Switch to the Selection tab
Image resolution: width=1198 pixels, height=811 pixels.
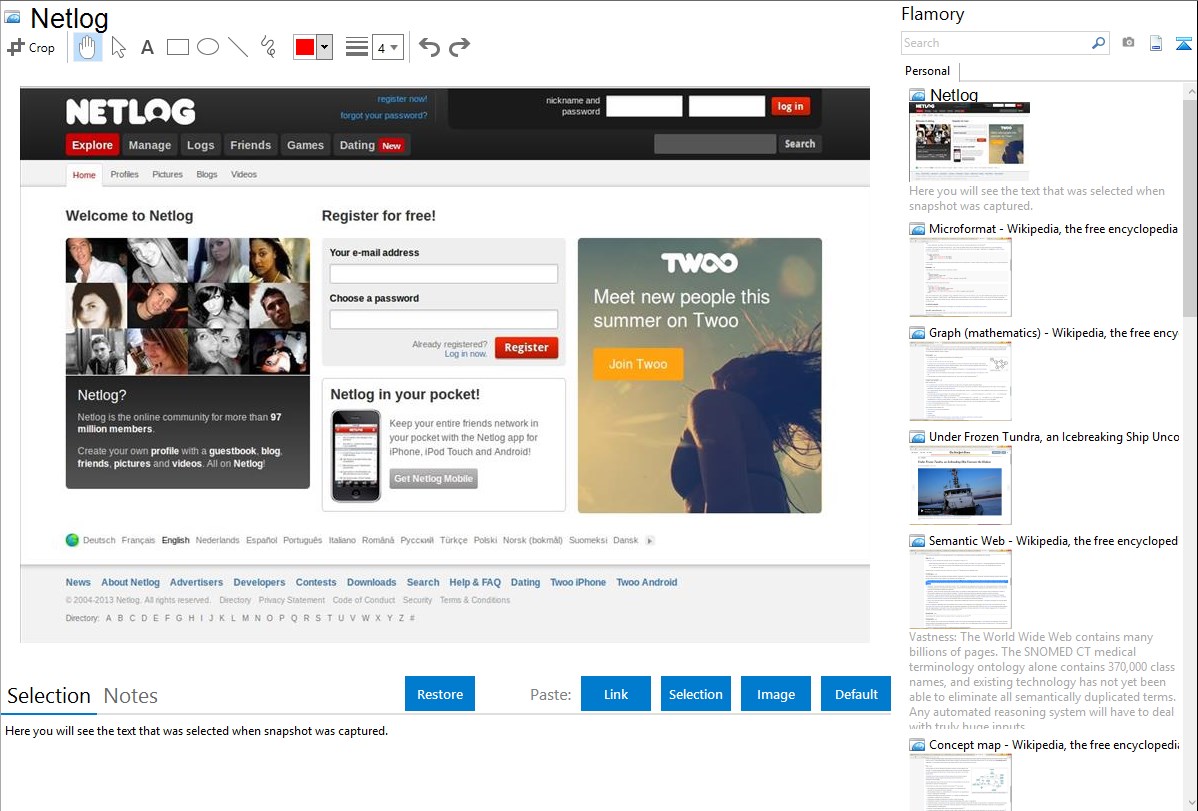[49, 696]
